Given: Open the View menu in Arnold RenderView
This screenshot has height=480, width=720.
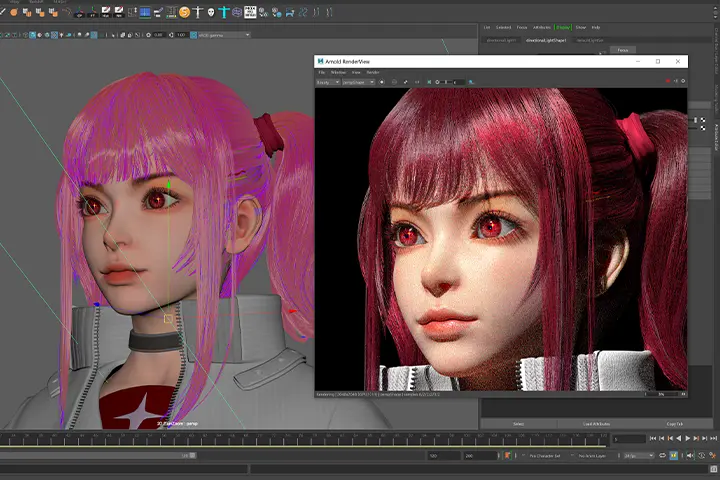Looking at the screenshot, I should coord(356,72).
